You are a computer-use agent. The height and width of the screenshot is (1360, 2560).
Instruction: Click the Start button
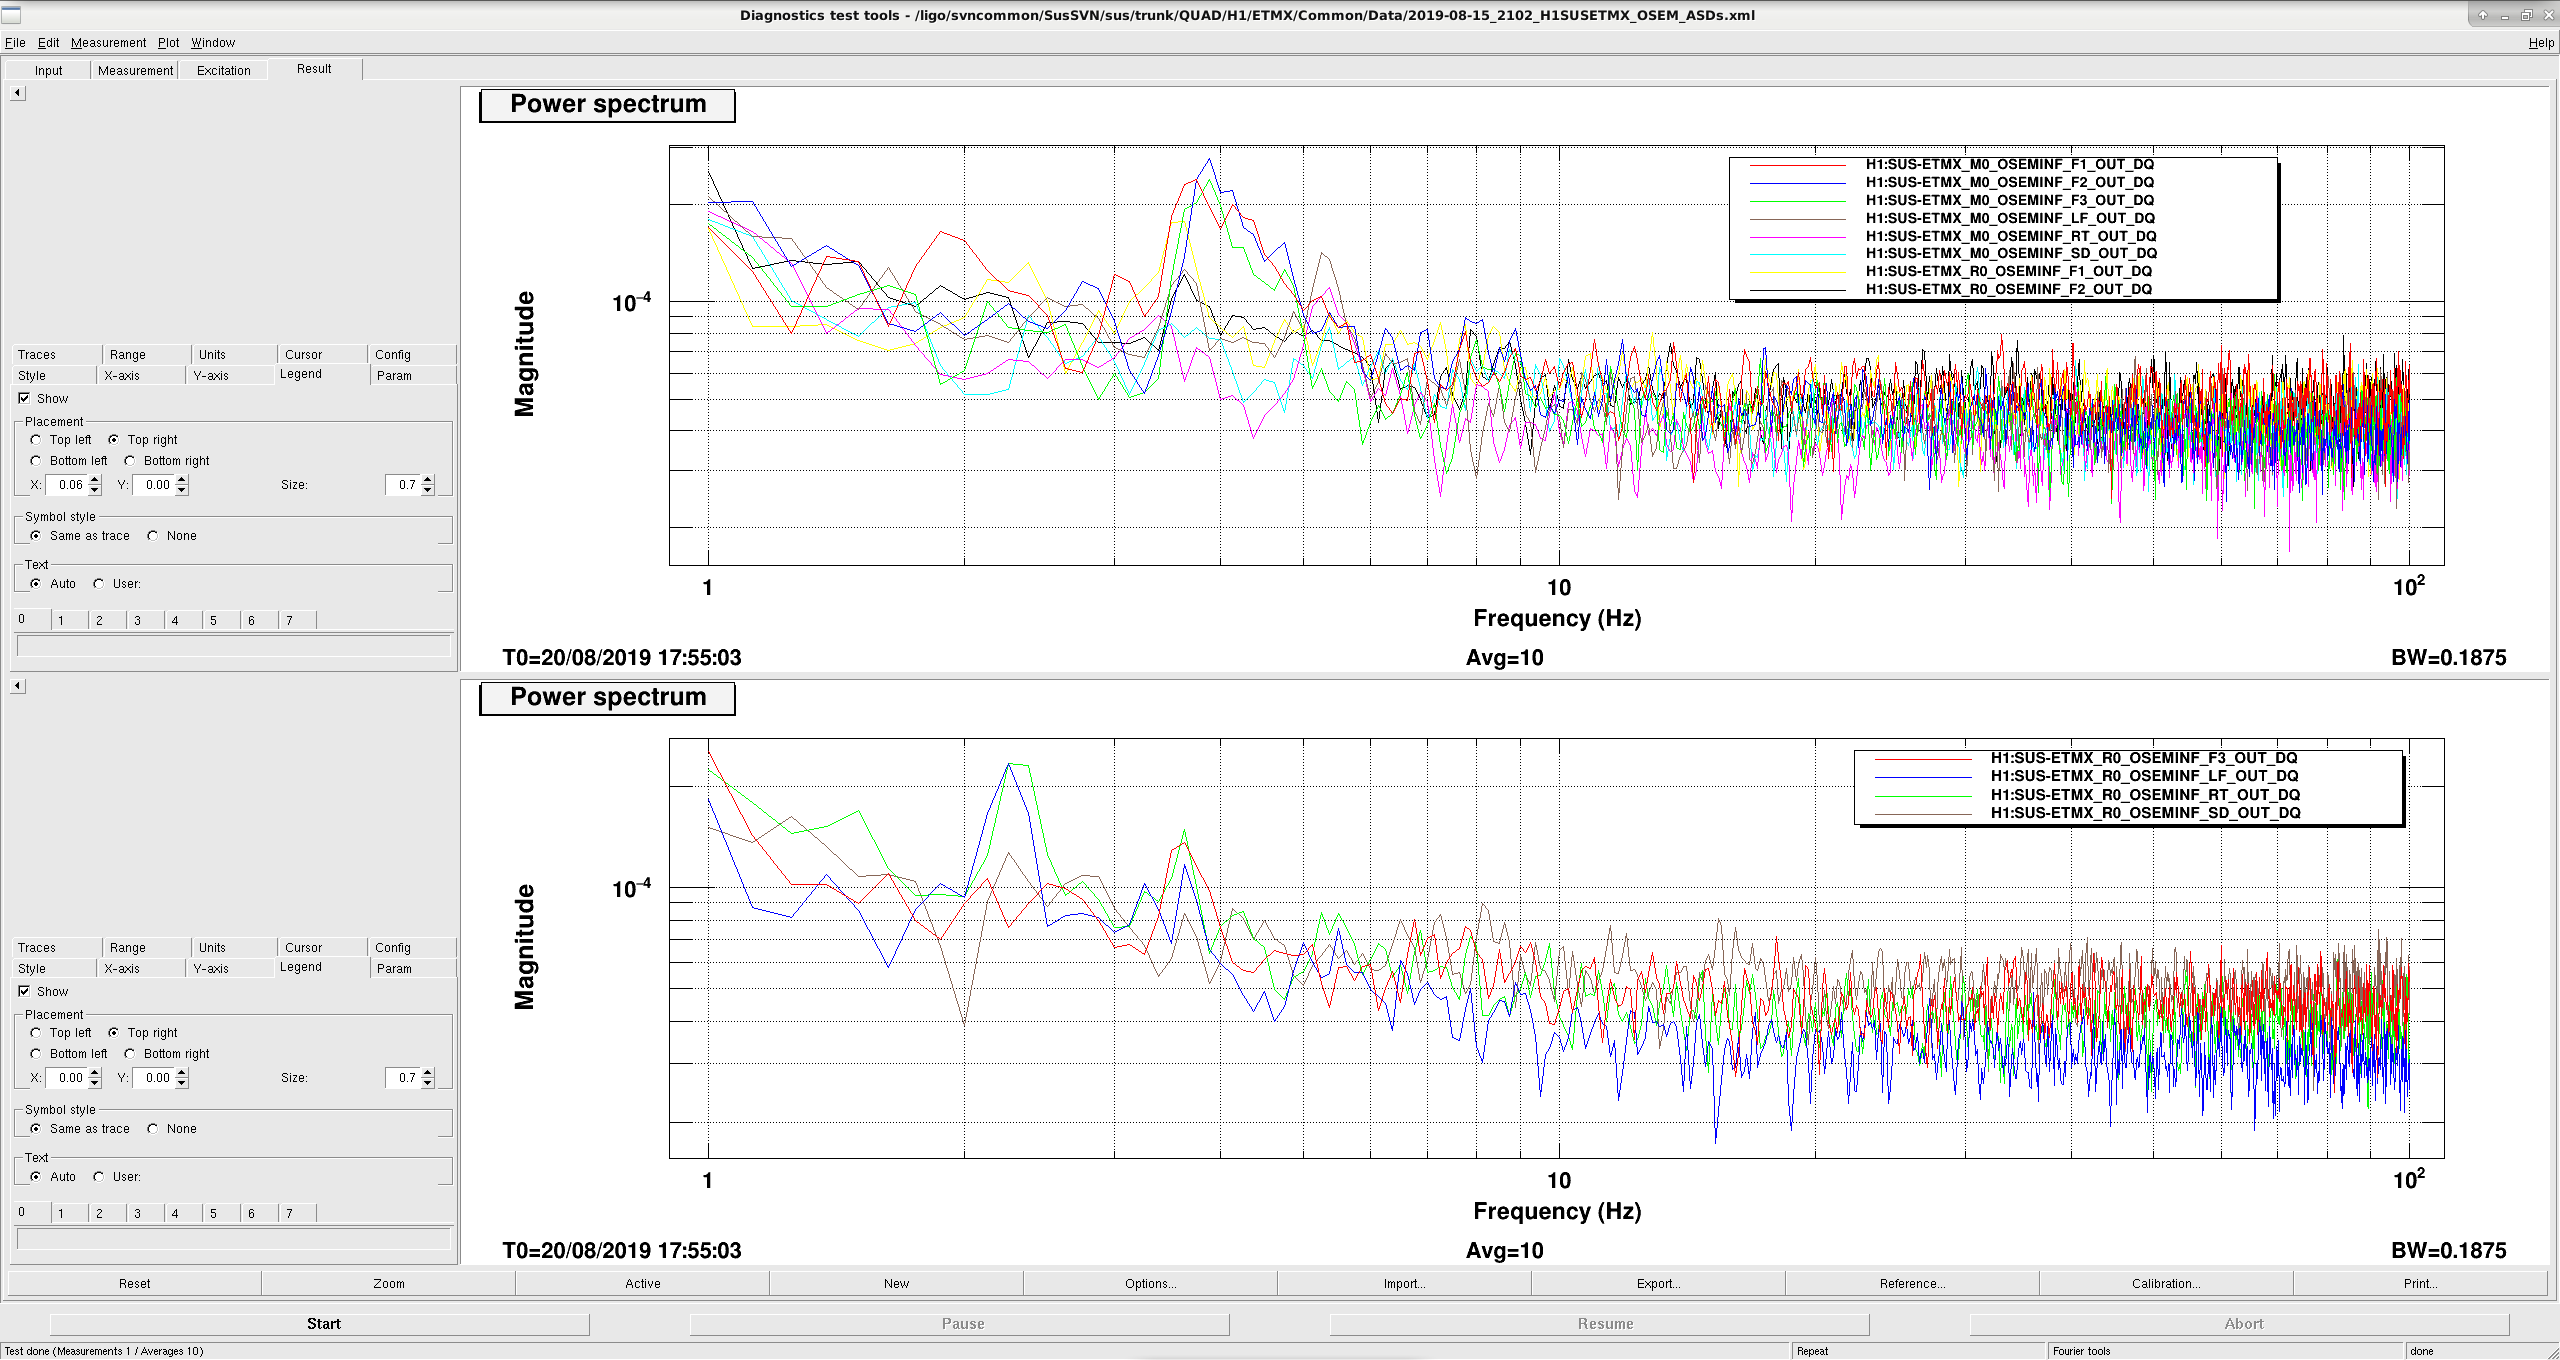coord(323,1324)
